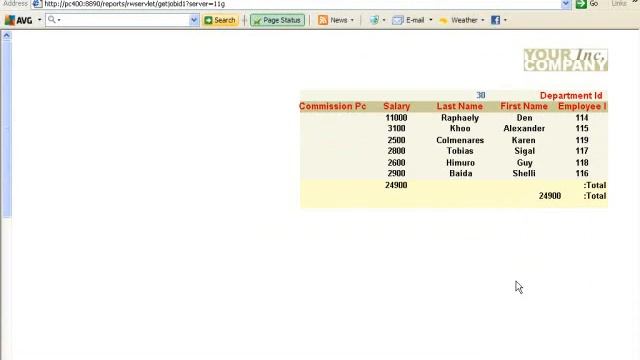Click employee id 119
640x360 pixels.
coord(582,140)
